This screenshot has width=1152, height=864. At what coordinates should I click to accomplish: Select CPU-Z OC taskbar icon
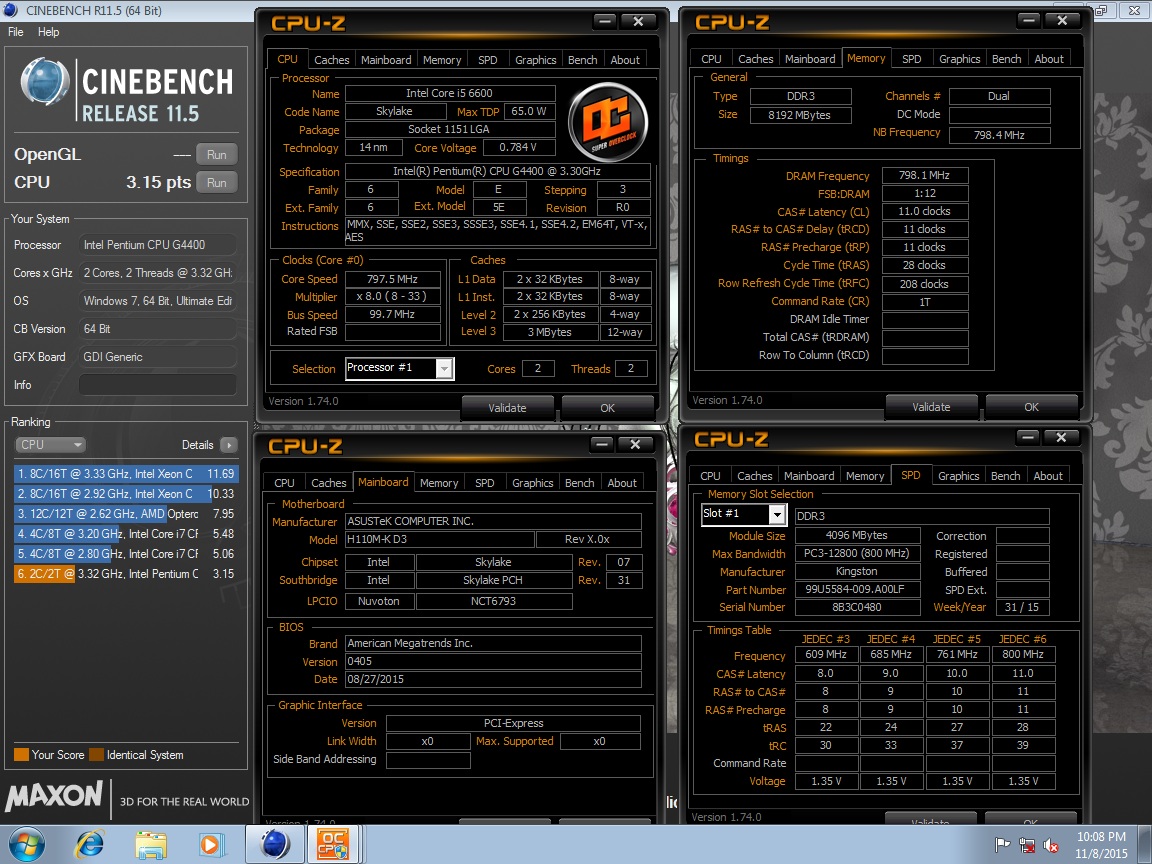click(x=332, y=844)
